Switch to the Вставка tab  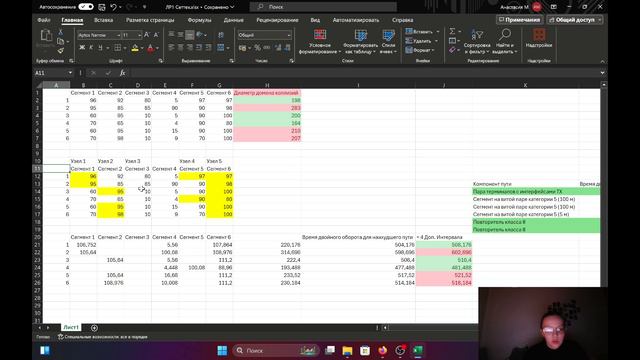point(103,20)
